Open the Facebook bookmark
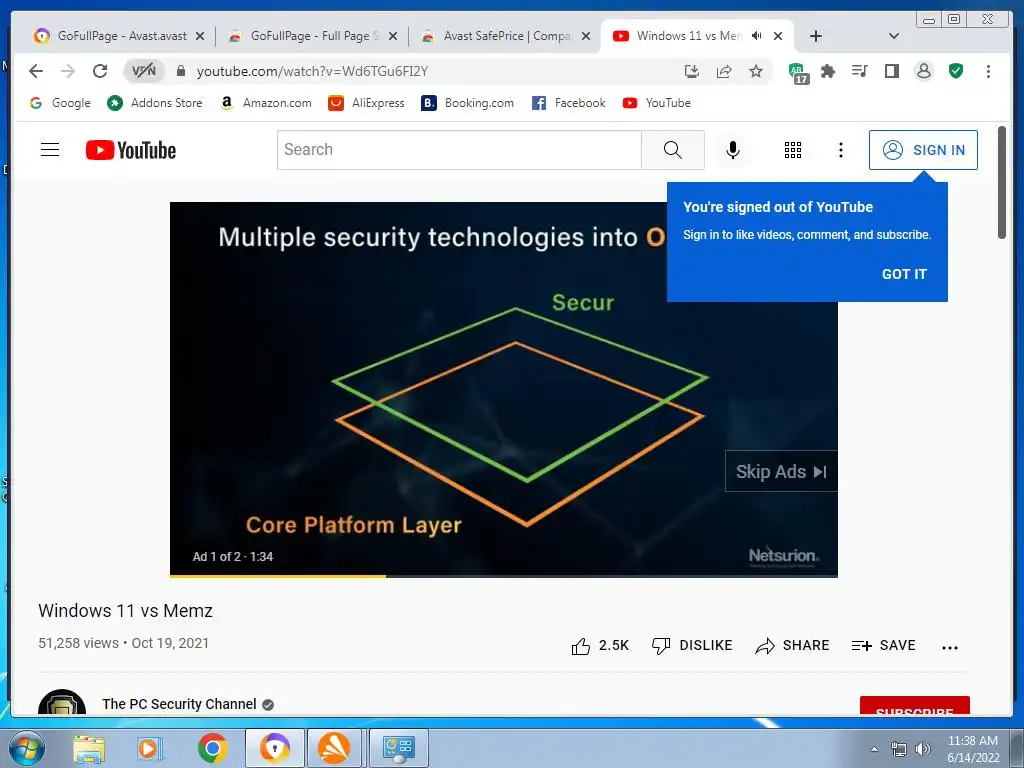 click(569, 103)
